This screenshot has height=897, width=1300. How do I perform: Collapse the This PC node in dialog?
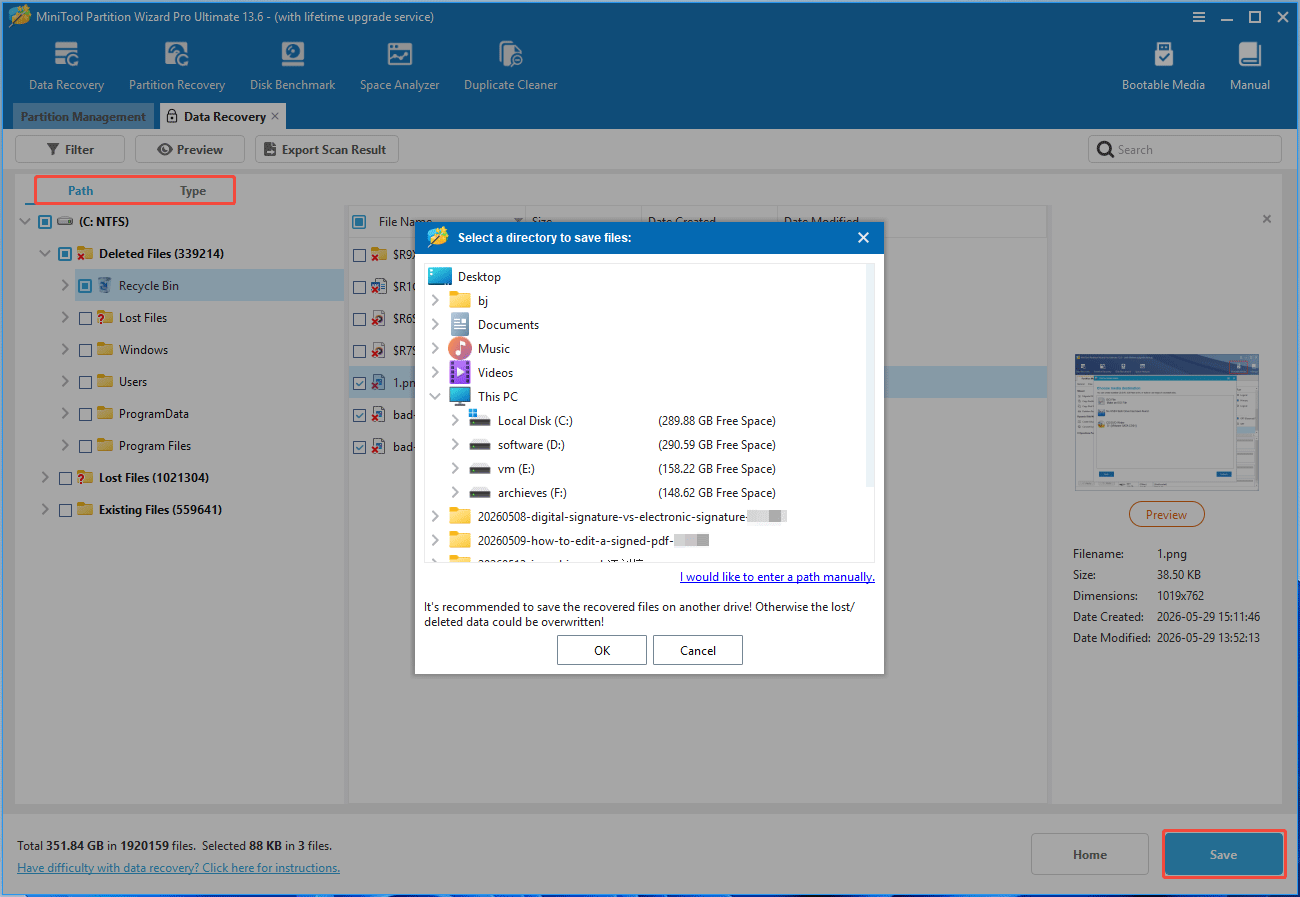435,396
